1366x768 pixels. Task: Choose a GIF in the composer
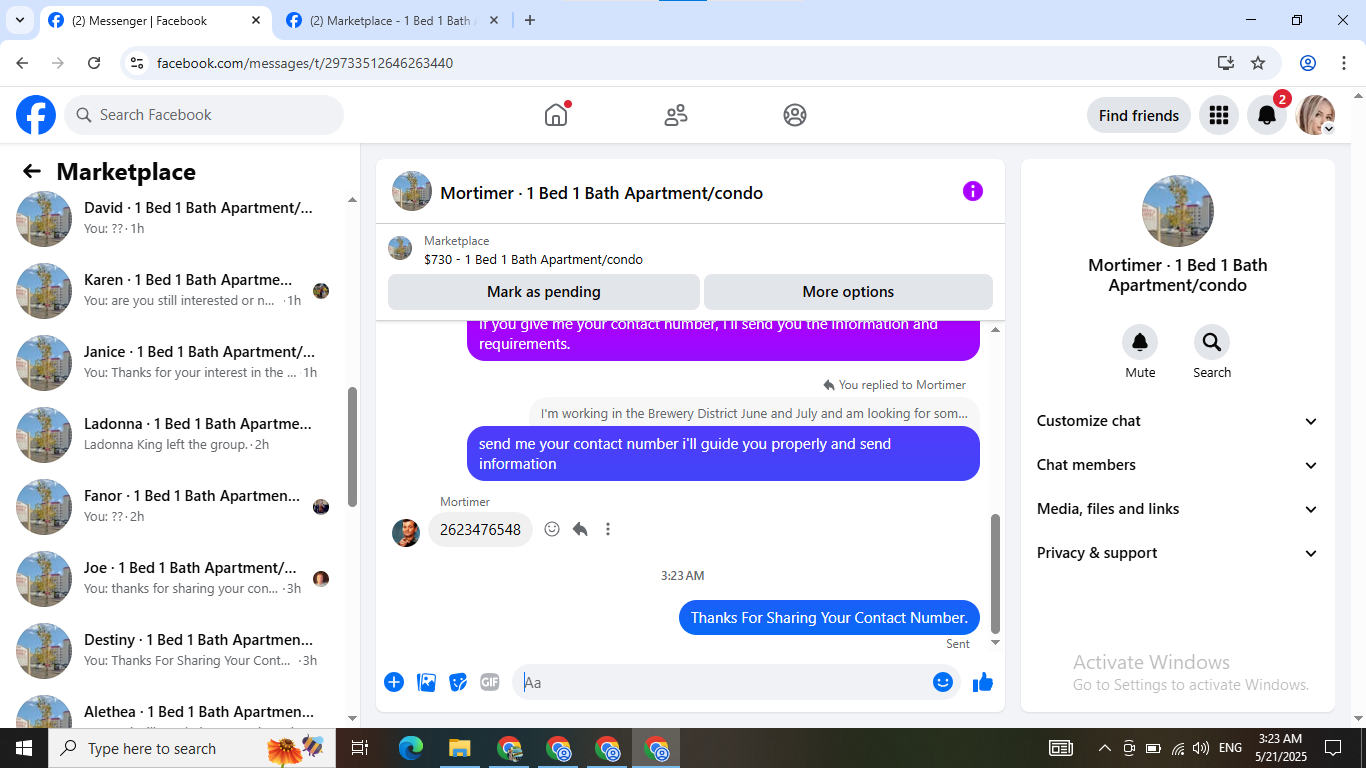(x=489, y=682)
